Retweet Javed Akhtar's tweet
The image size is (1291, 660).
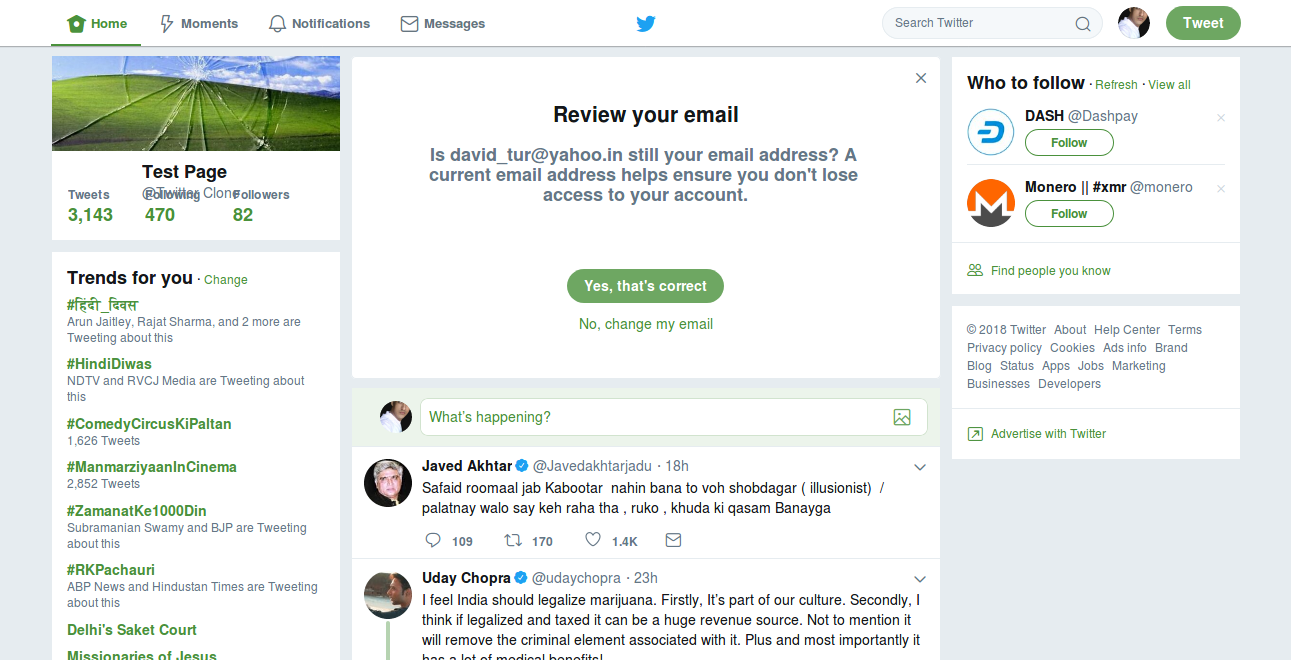511,539
